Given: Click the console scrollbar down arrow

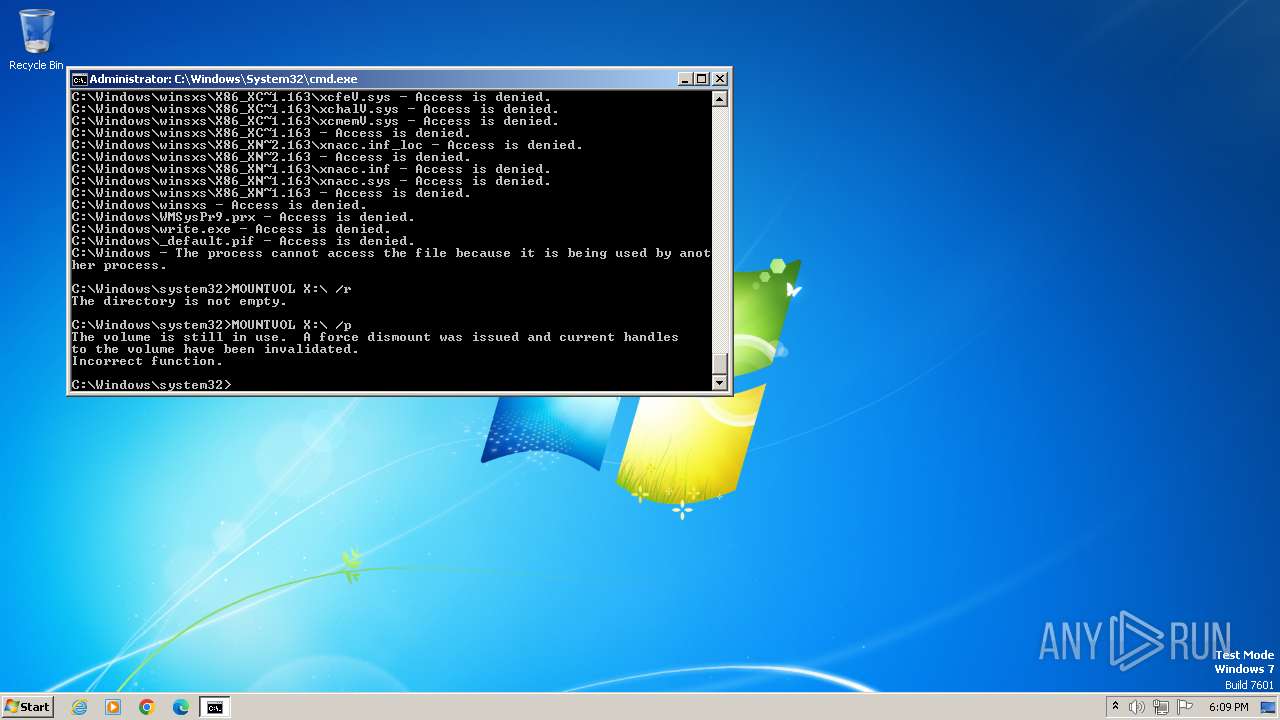Looking at the screenshot, I should click(x=719, y=382).
